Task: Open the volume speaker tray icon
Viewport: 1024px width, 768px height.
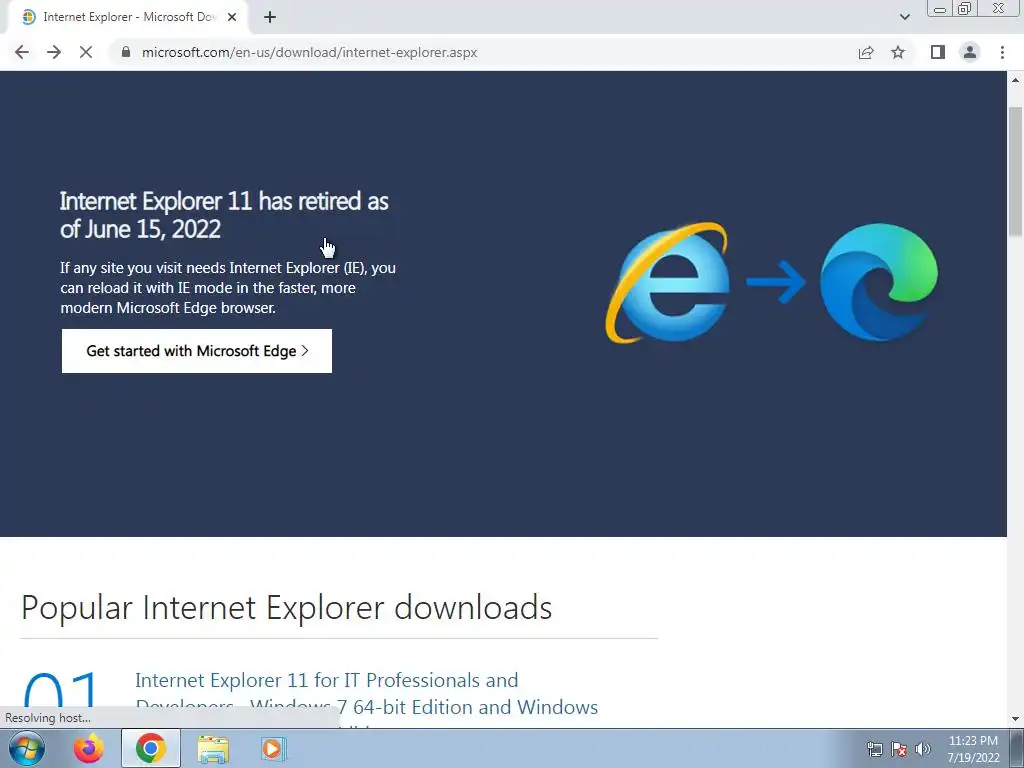Action: pos(923,749)
